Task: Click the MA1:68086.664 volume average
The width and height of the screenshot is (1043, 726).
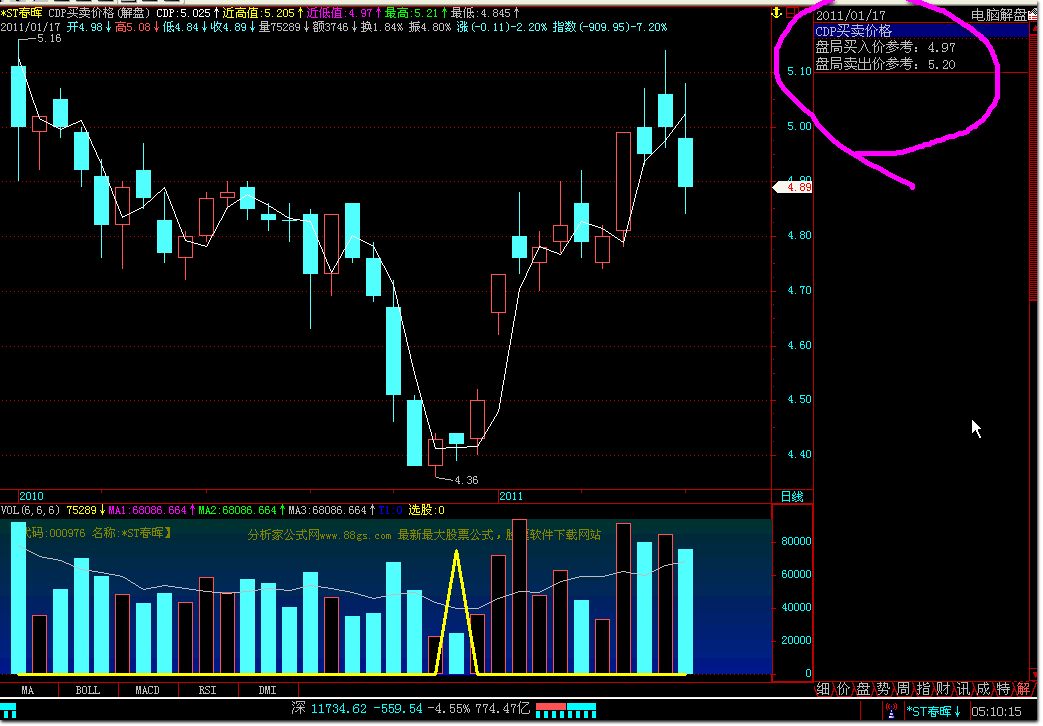Action: pyautogui.click(x=147, y=510)
